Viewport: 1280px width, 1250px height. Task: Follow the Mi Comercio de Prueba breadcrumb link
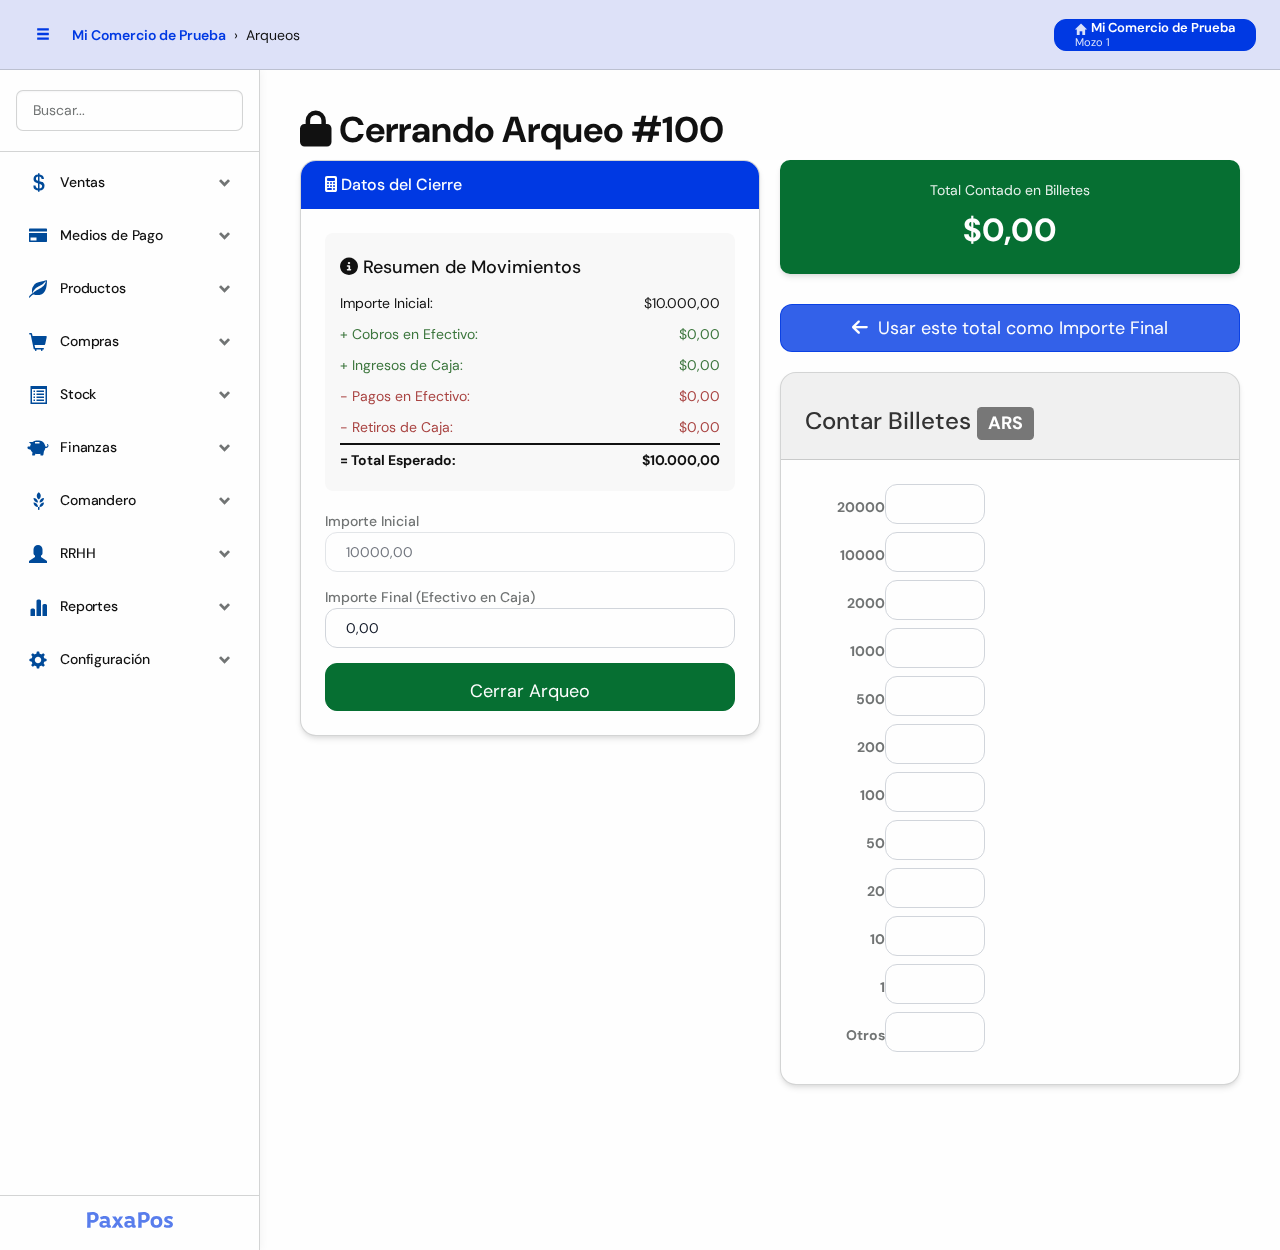[x=149, y=35]
